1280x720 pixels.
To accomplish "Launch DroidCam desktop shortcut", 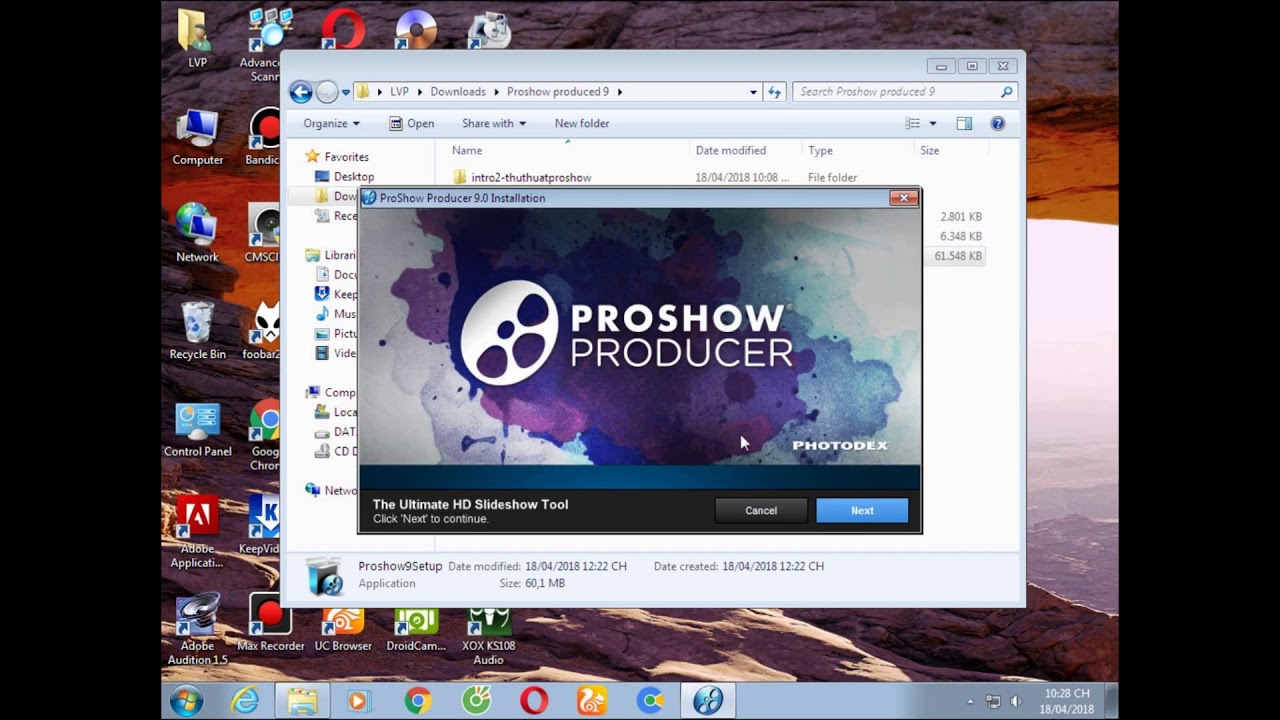I will coord(416,630).
